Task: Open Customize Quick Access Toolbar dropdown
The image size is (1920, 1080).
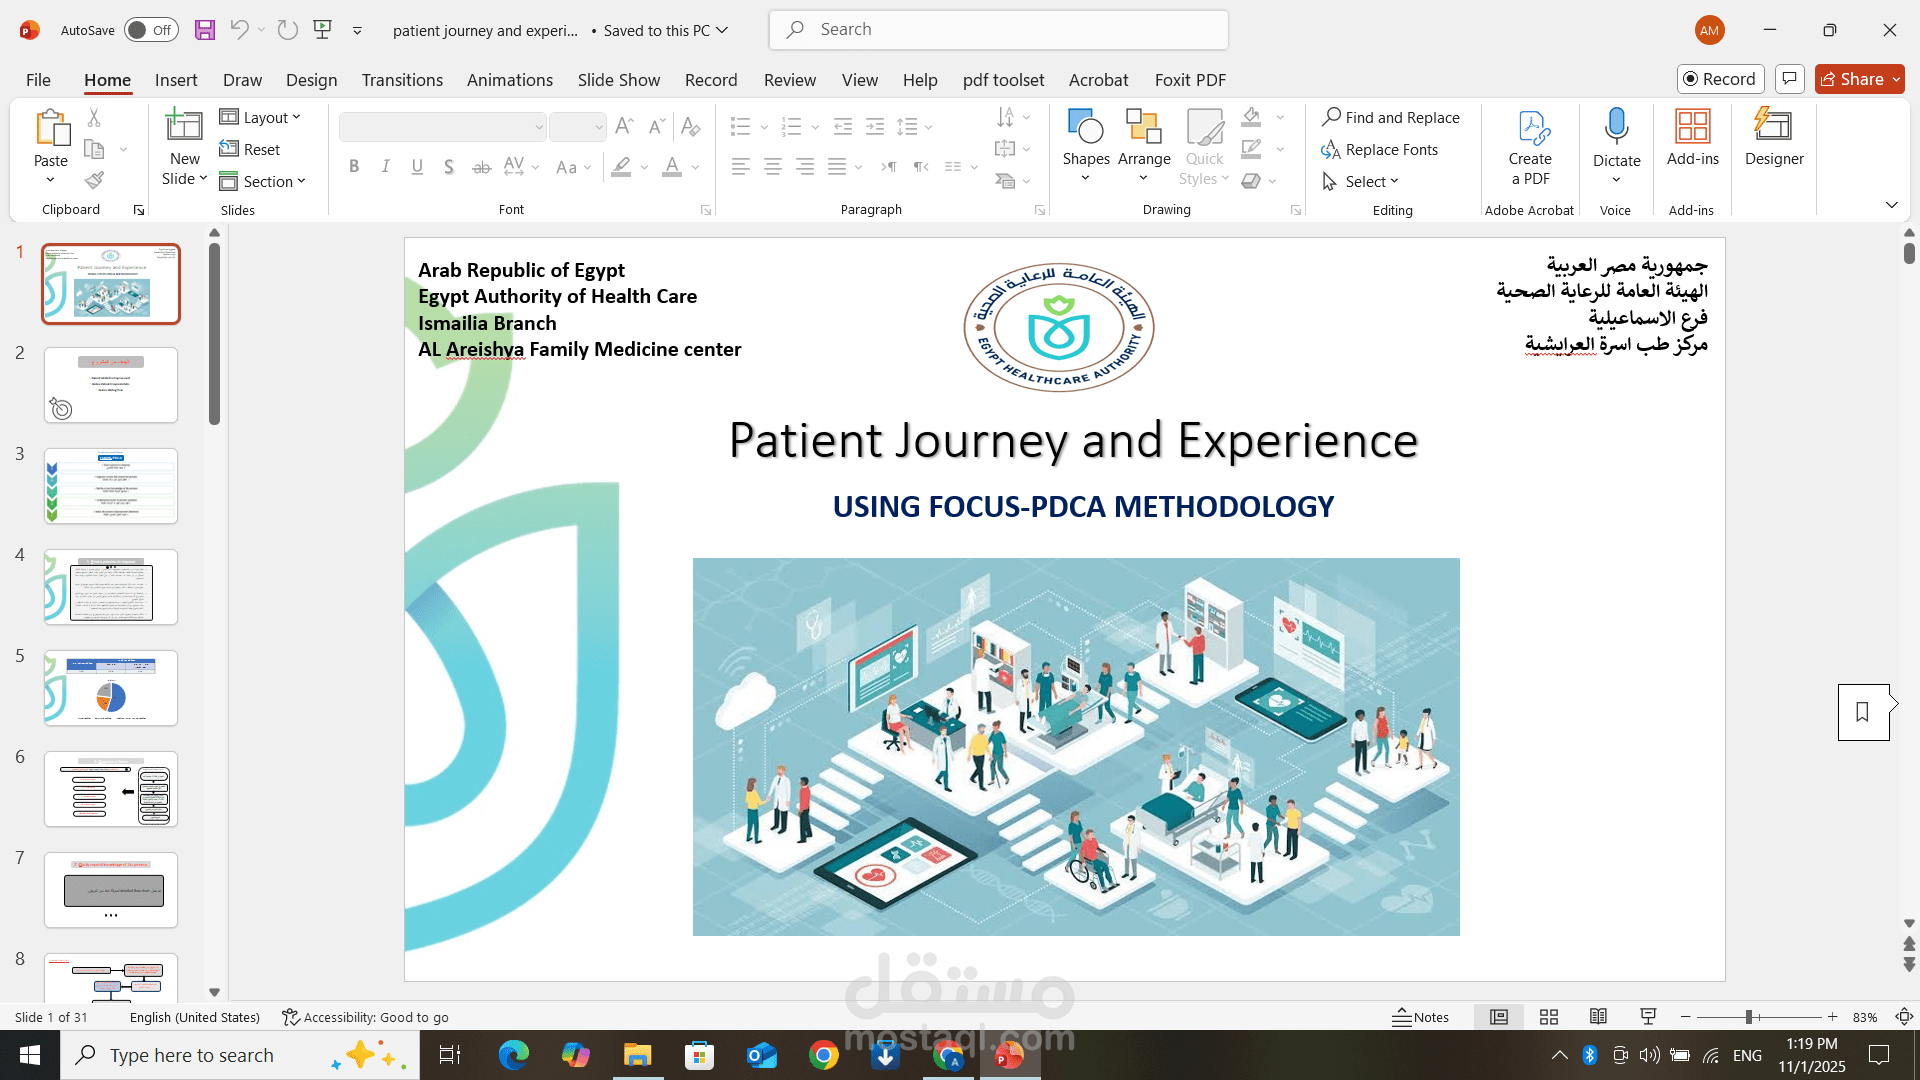Action: [357, 30]
